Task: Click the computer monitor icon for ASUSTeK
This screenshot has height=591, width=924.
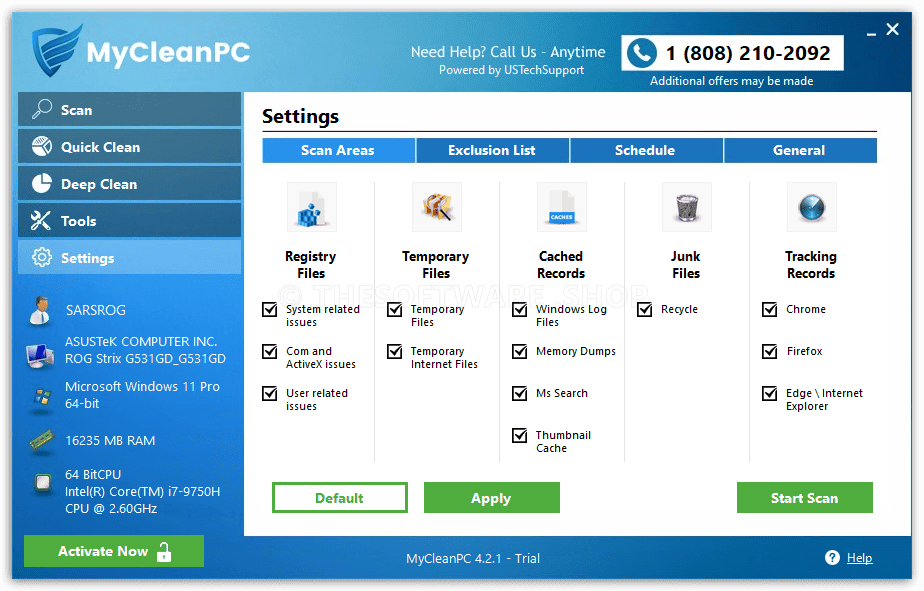Action: 40,355
